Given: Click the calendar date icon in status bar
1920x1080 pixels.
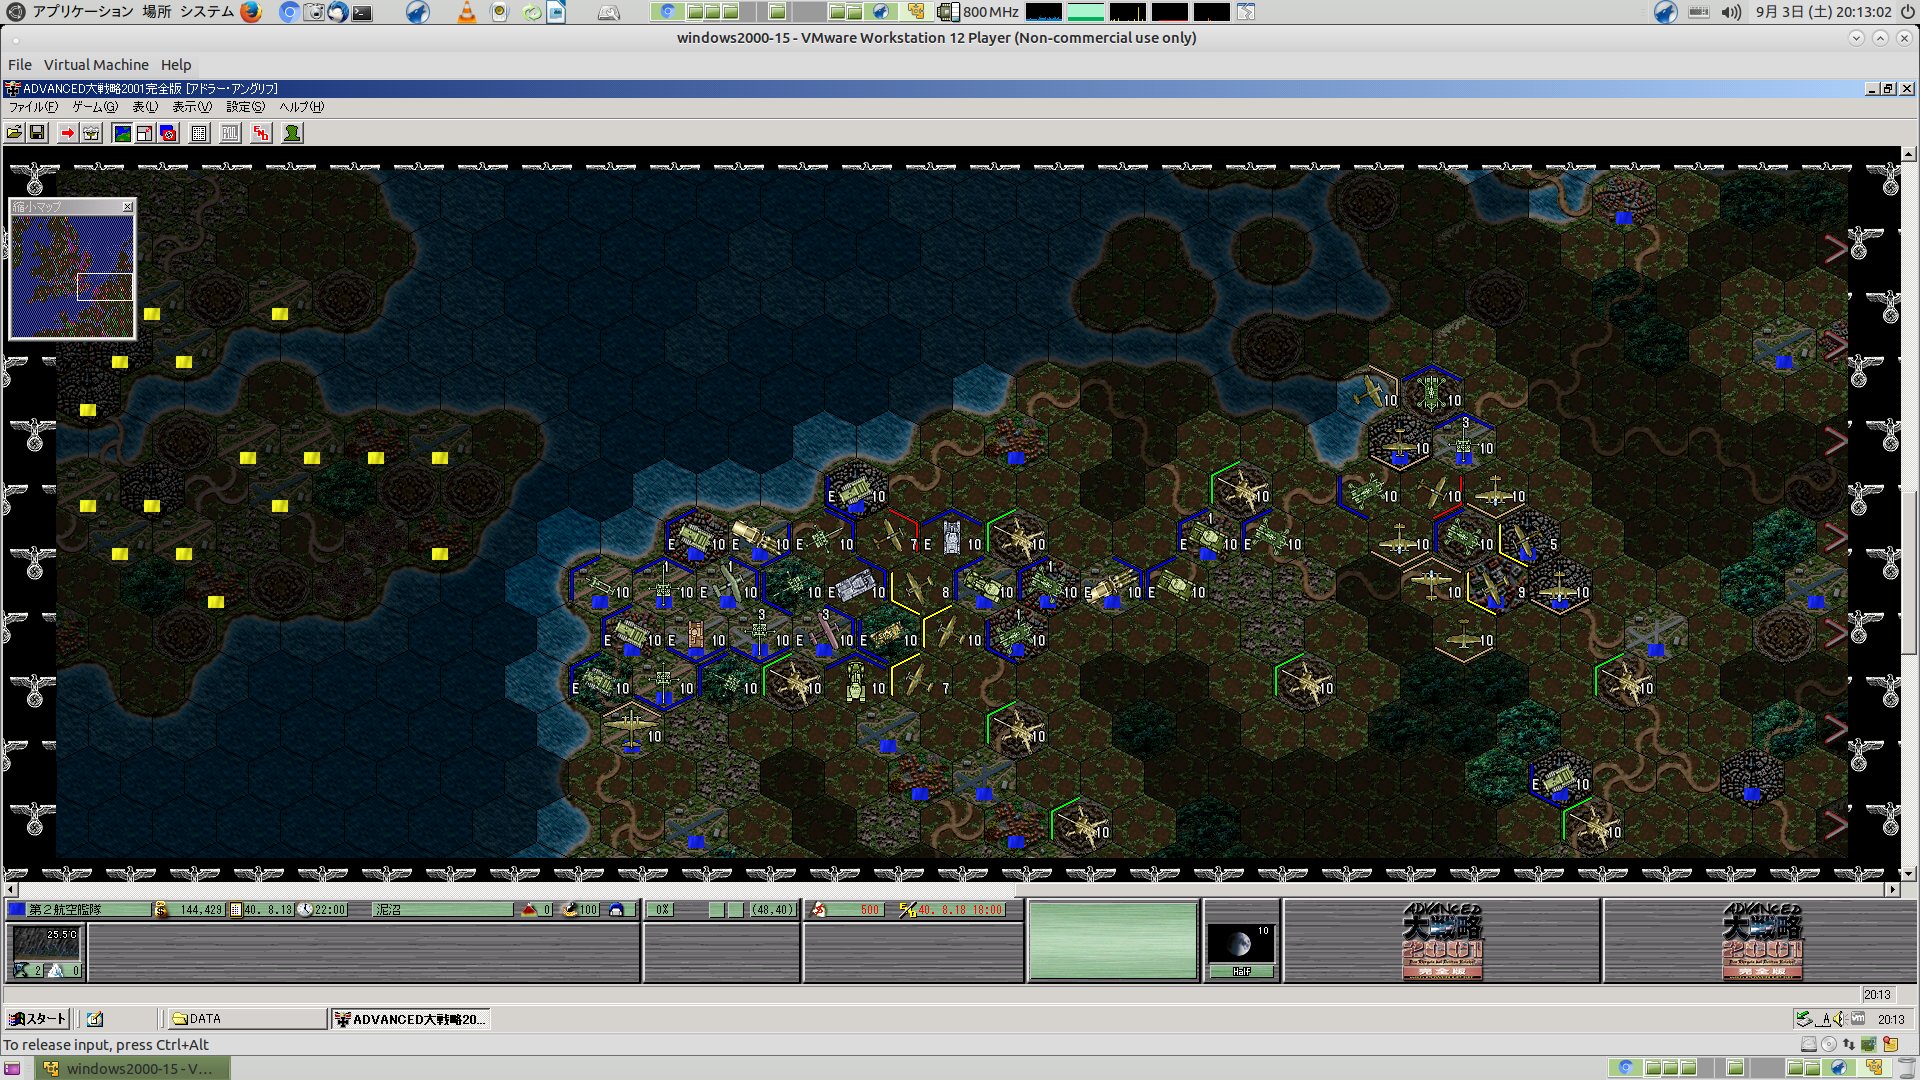Looking at the screenshot, I should 236,910.
